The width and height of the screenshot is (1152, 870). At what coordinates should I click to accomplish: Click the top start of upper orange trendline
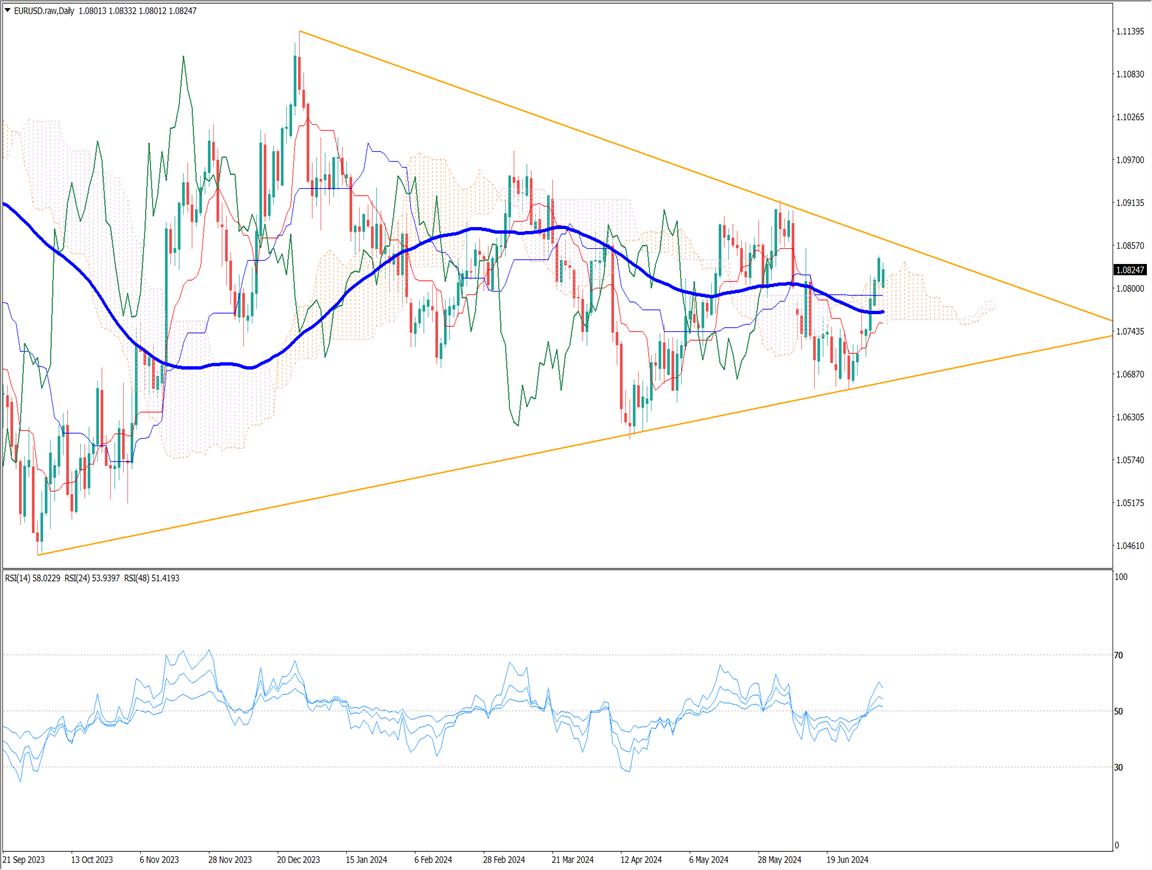pyautogui.click(x=299, y=31)
